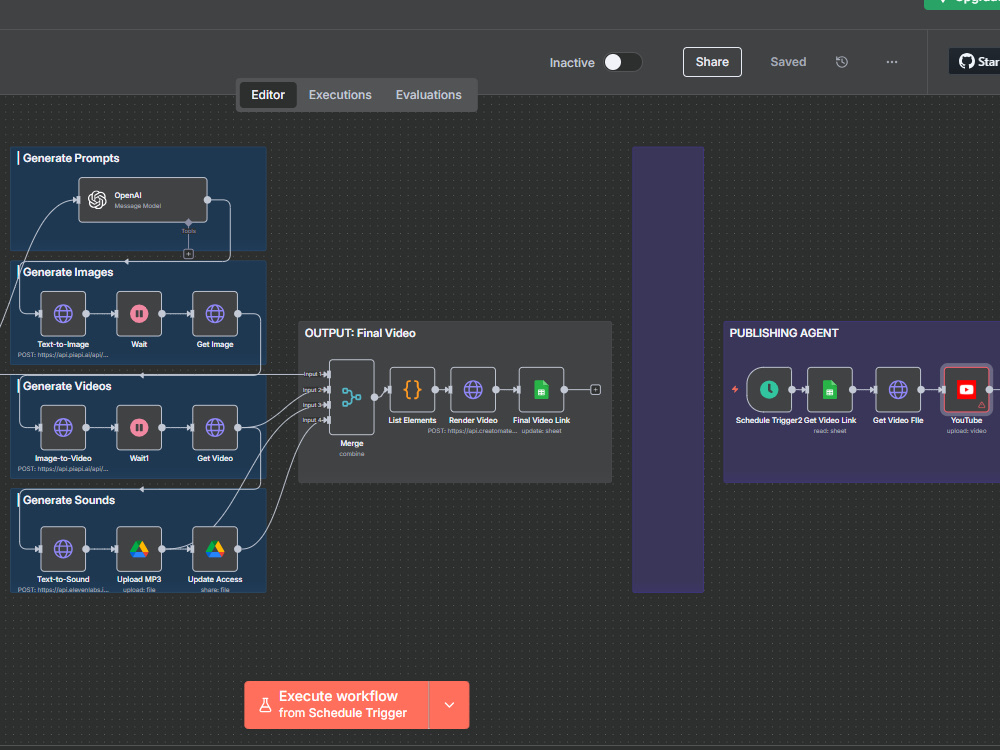Click the Schedule Trigger2 lightning bolt icon
1000x750 pixels.
tap(735, 389)
